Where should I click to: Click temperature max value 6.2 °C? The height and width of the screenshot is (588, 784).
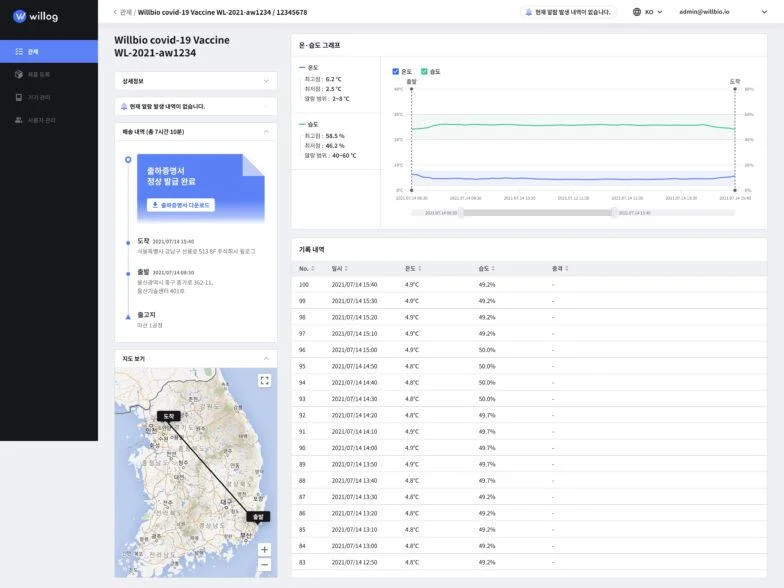click(x=334, y=79)
